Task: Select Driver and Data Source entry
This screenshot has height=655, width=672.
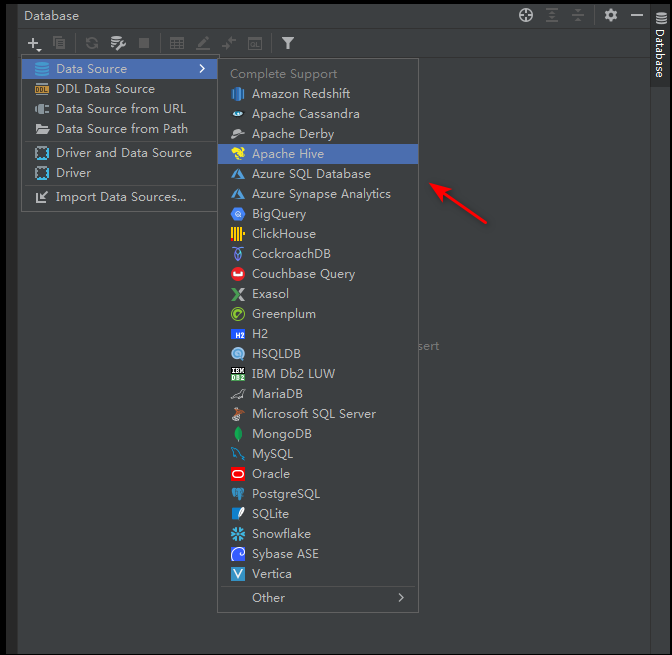Action: pos(120,153)
